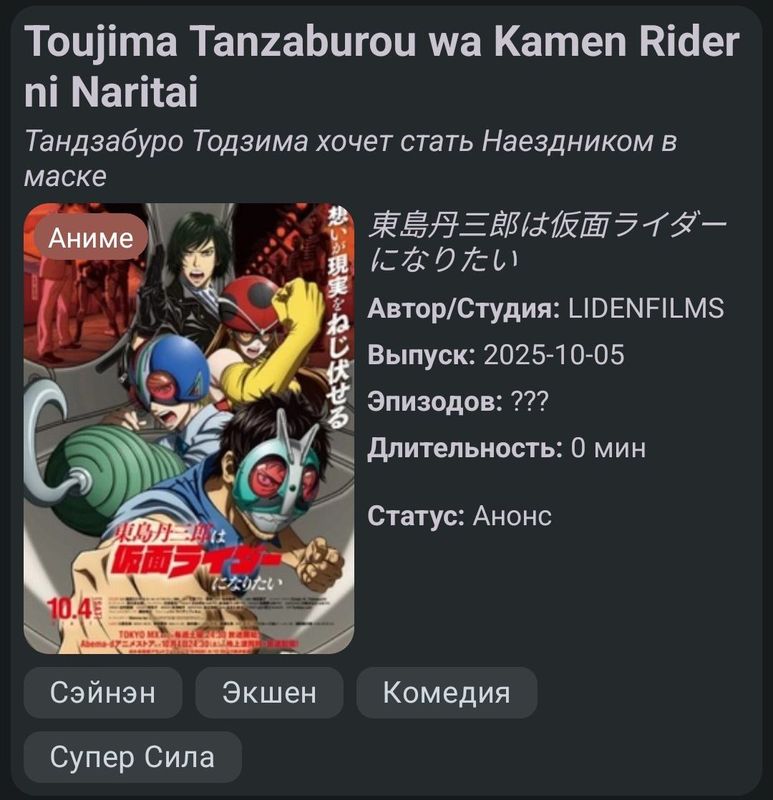Open the LIDENFILMS studio link
Viewport: 773px width, 800px height.
[646, 308]
